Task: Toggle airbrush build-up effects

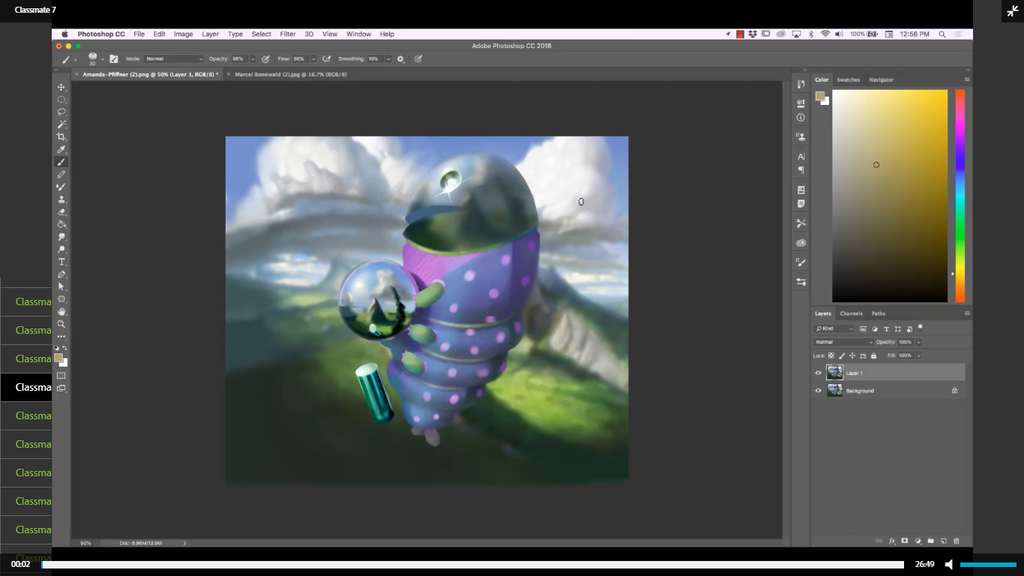Action: [x=327, y=59]
